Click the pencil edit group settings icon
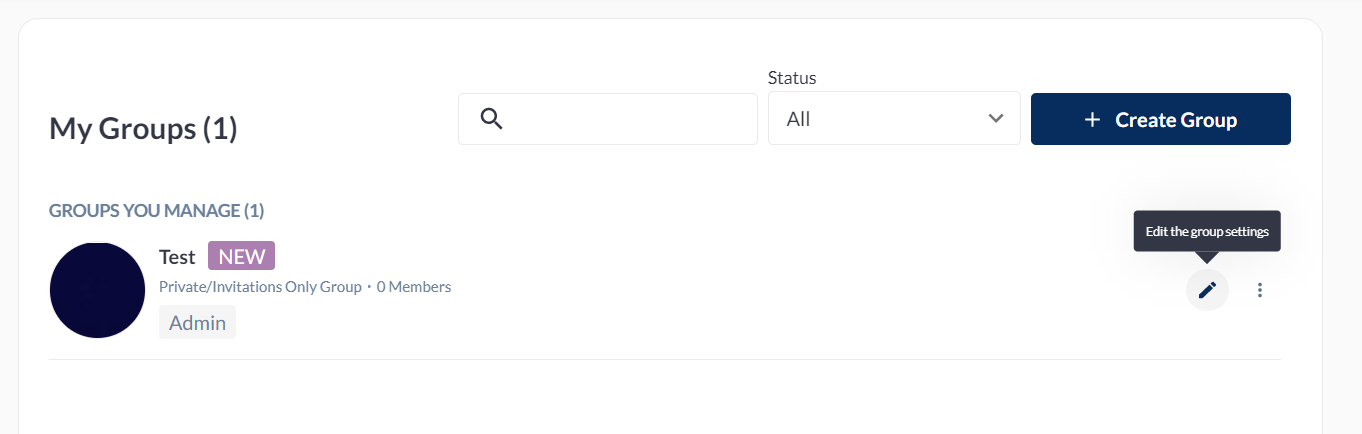 coord(1207,290)
